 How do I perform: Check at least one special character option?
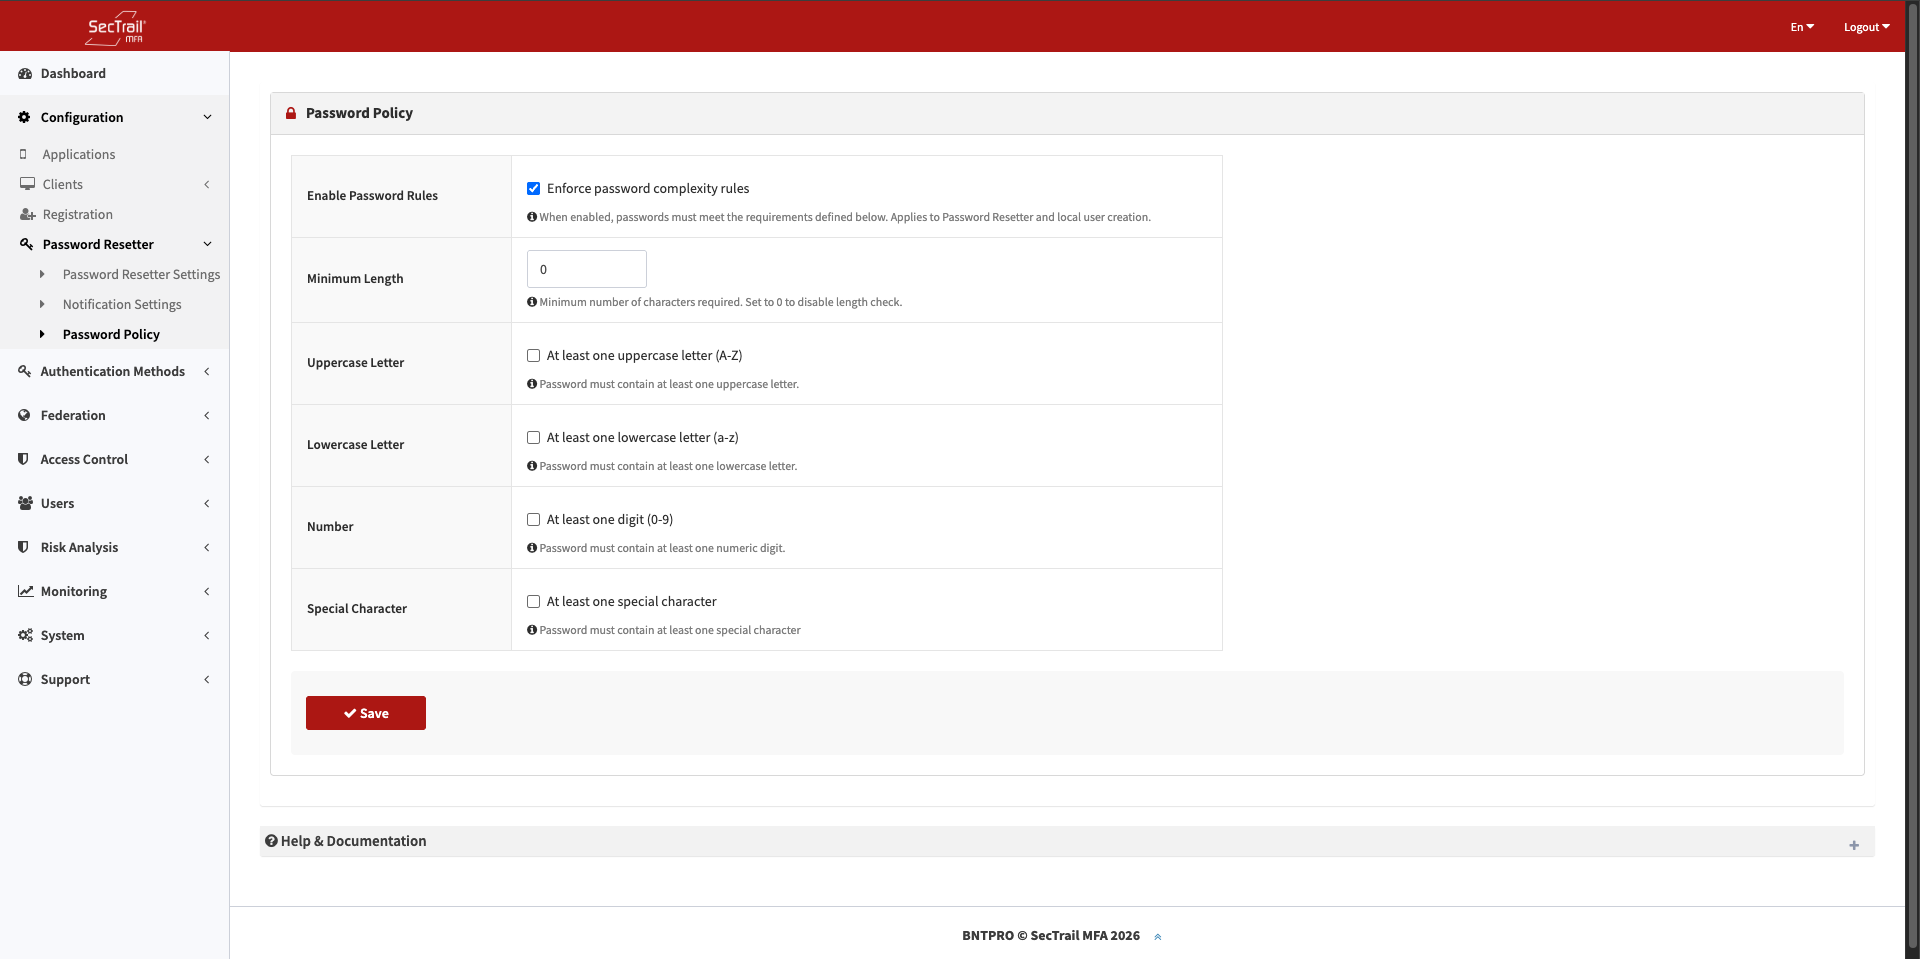[x=533, y=601]
